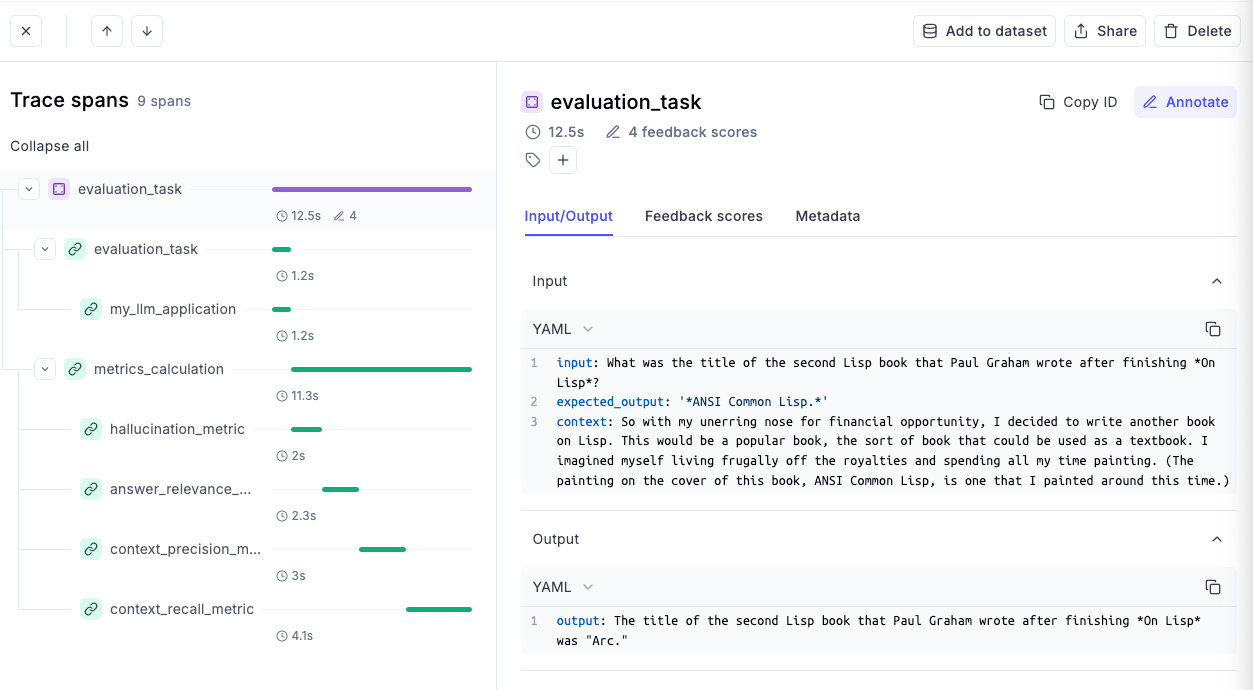Copy the trace ID
This screenshot has width=1253, height=690.
coord(1078,102)
